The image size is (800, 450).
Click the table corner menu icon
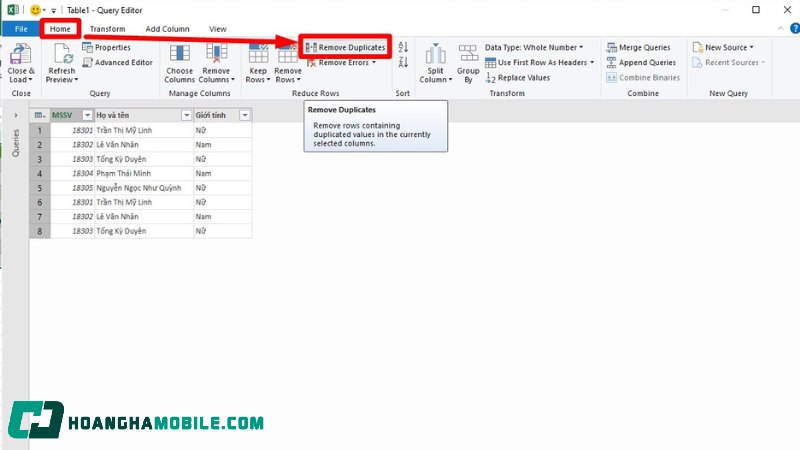(x=39, y=115)
